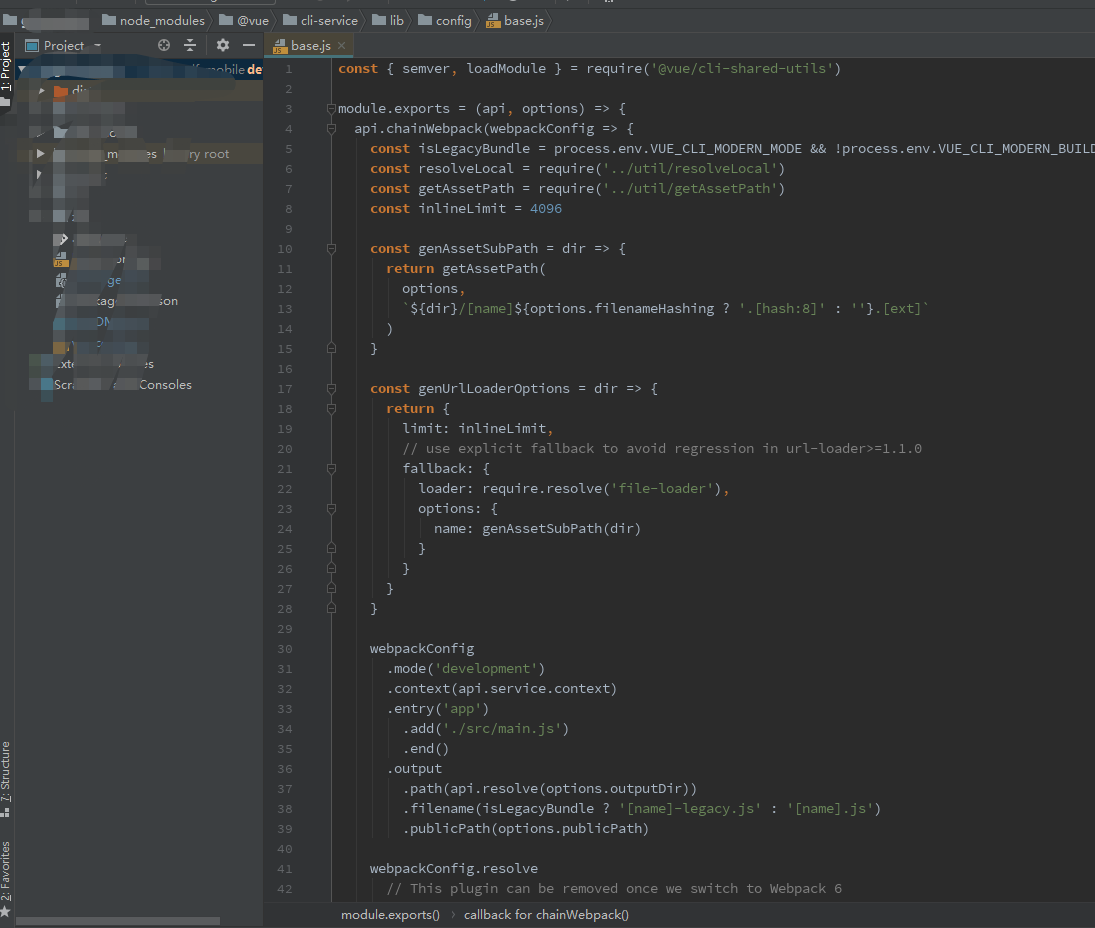Click the locate/scroll-from-source crosshair icon
1095x928 pixels.
[x=164, y=45]
